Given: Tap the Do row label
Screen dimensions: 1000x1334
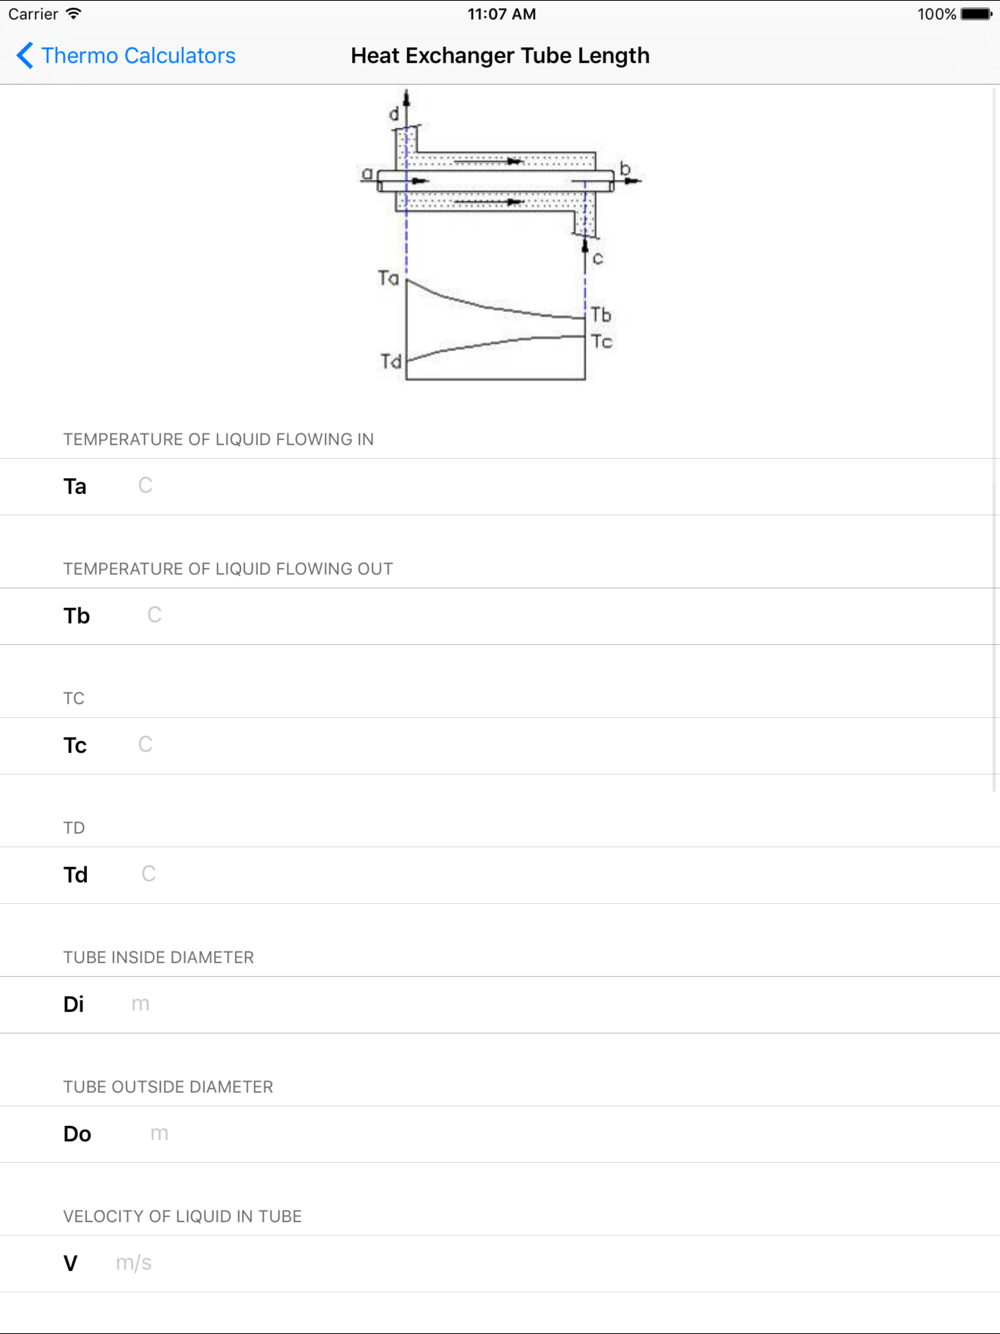Looking at the screenshot, I should click(77, 1134).
